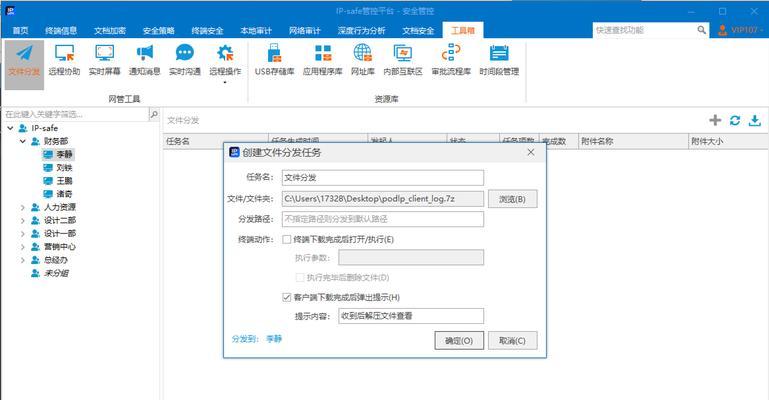Select the 文件分发 file distribution tool

(24, 64)
